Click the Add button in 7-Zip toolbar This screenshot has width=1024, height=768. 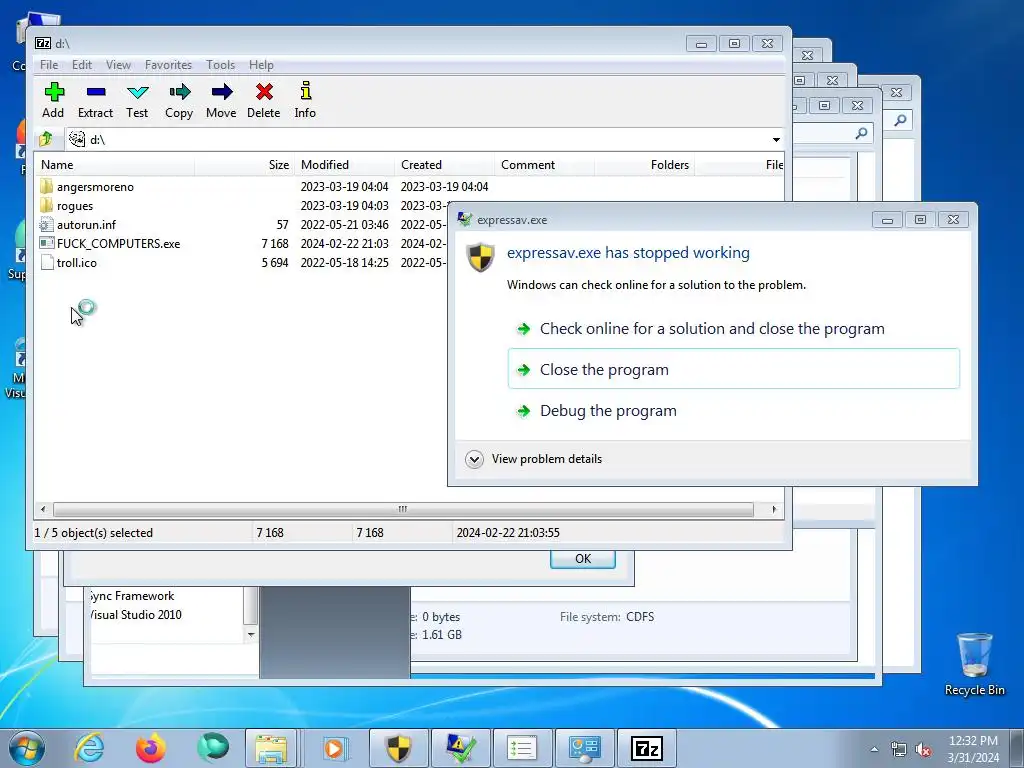tap(54, 100)
